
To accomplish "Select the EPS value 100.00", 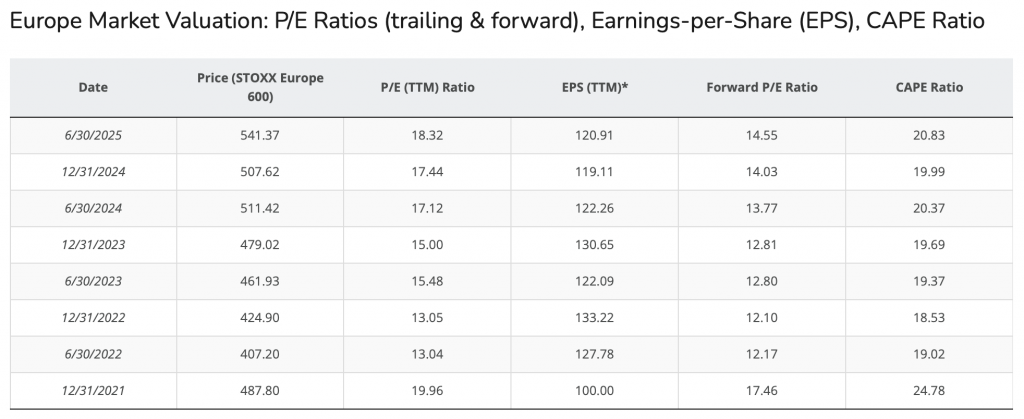I will [x=595, y=391].
